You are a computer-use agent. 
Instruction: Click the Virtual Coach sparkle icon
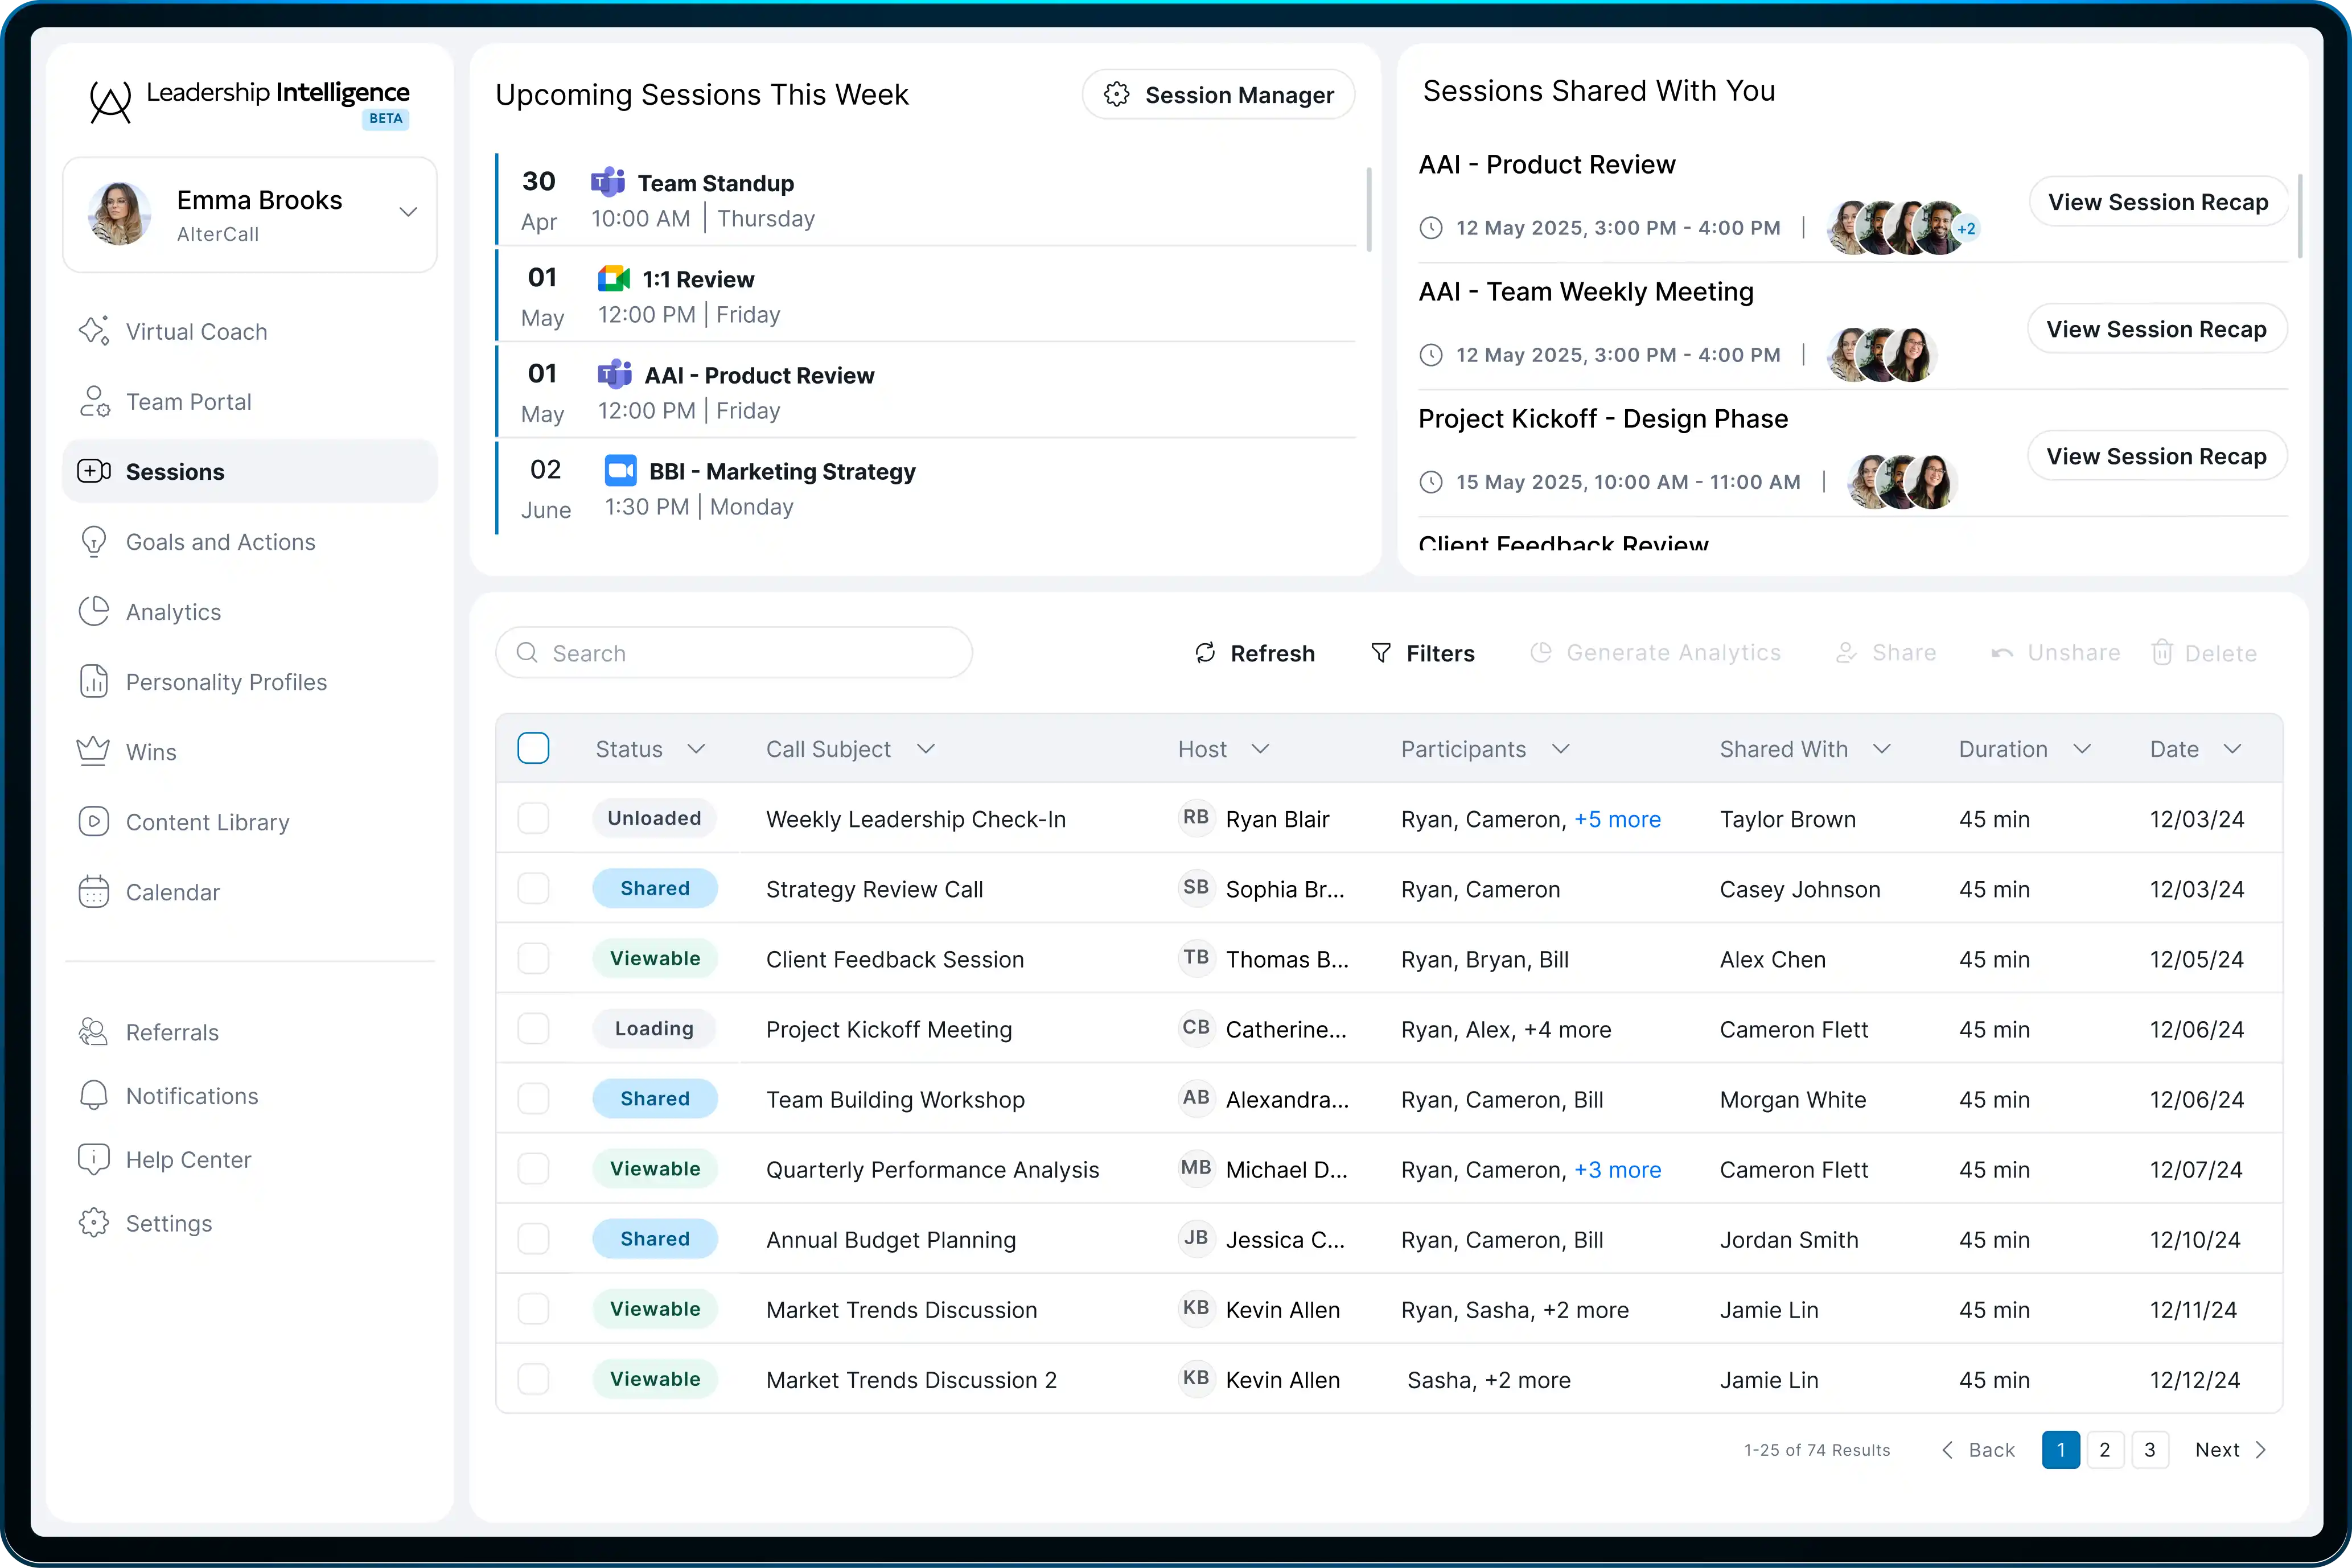[x=94, y=331]
